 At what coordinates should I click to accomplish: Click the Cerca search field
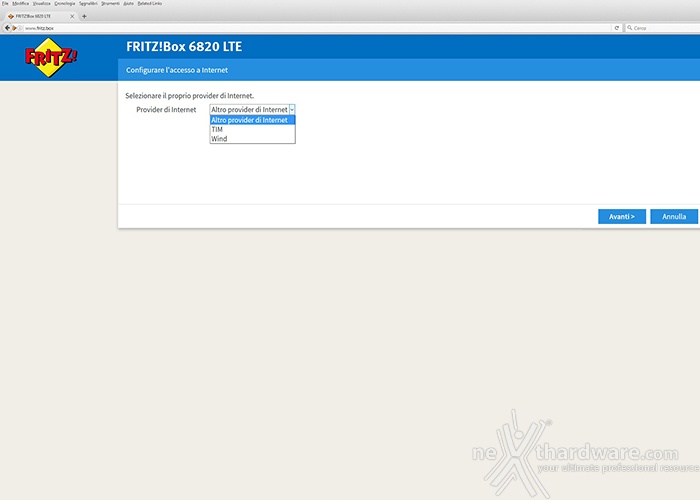click(x=665, y=28)
